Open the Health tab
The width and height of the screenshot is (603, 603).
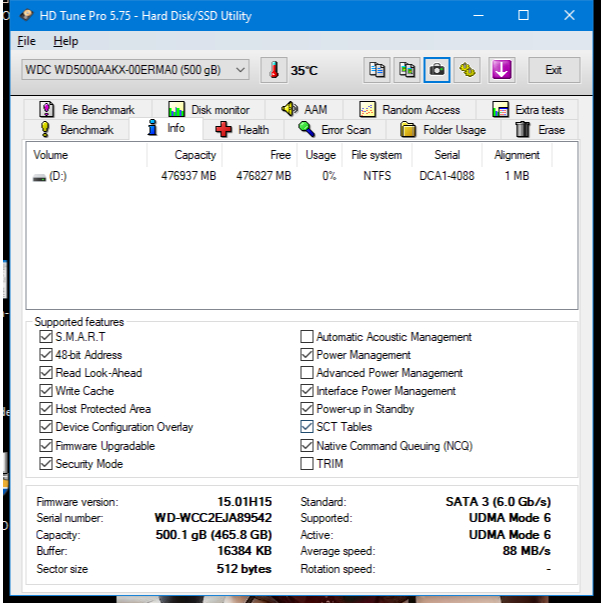(x=241, y=130)
